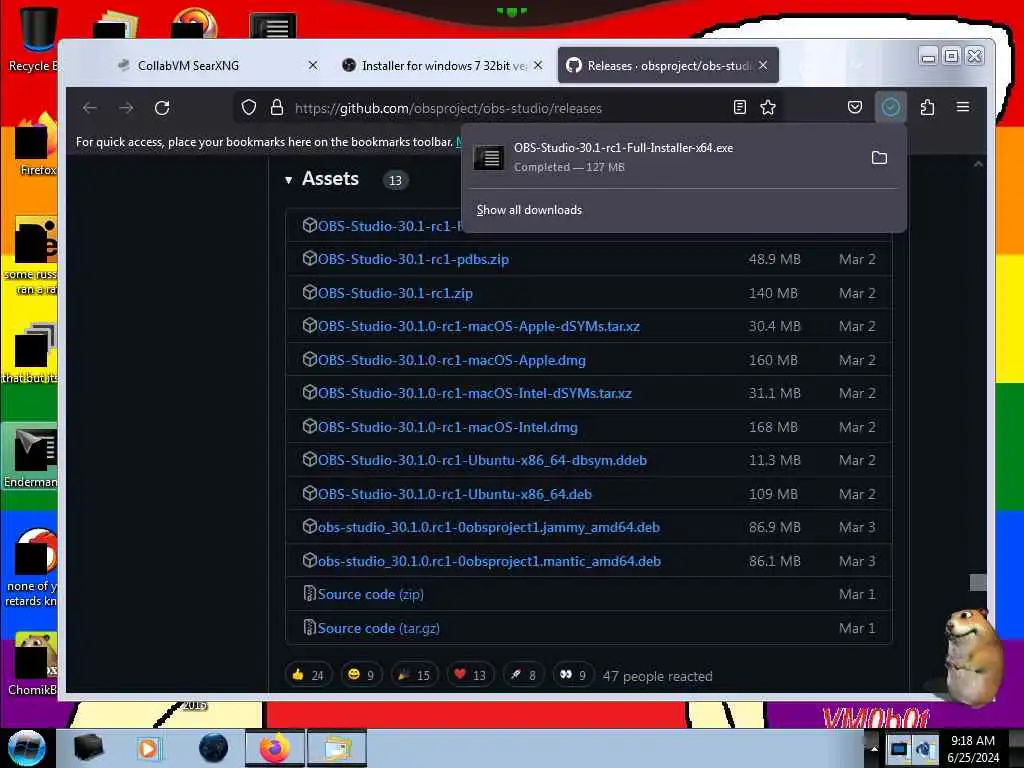This screenshot has height=768, width=1024.
Task: Click heart reaction with 13
Action: point(470,675)
